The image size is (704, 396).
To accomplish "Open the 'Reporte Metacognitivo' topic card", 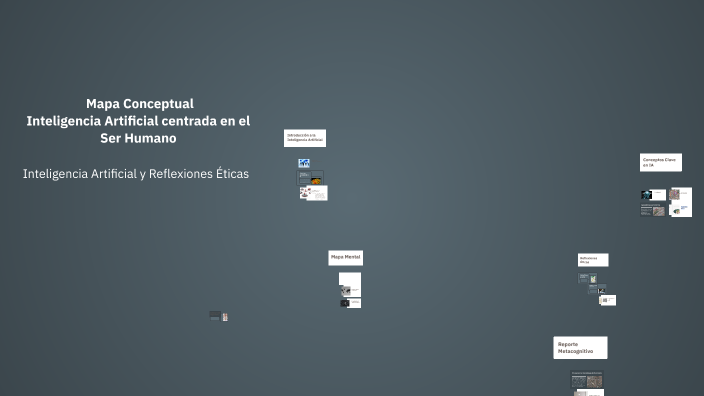I will 580,348.
